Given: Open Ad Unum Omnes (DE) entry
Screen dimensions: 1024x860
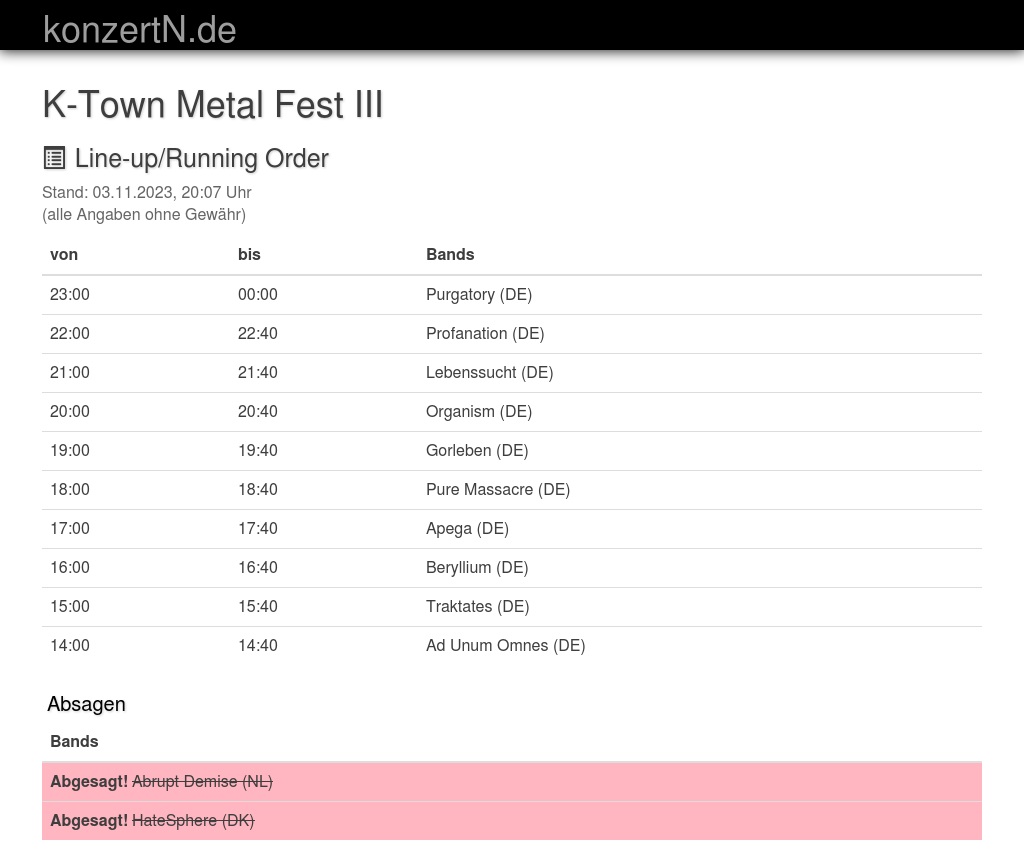Looking at the screenshot, I should [x=505, y=645].
